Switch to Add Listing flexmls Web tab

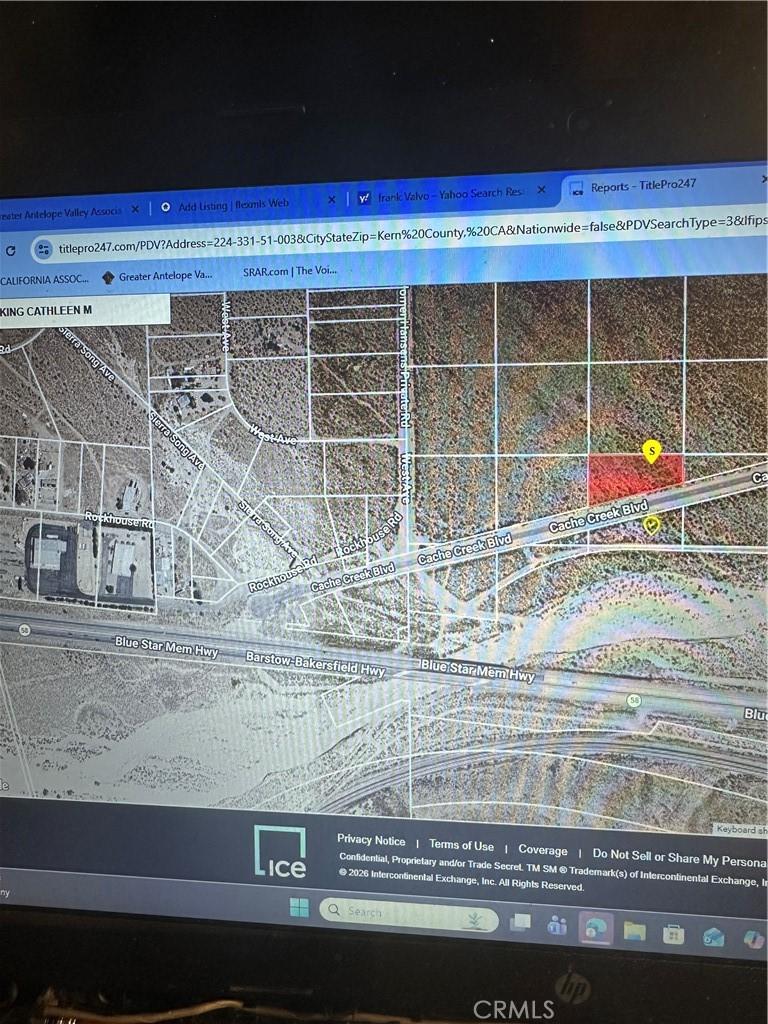(x=233, y=205)
